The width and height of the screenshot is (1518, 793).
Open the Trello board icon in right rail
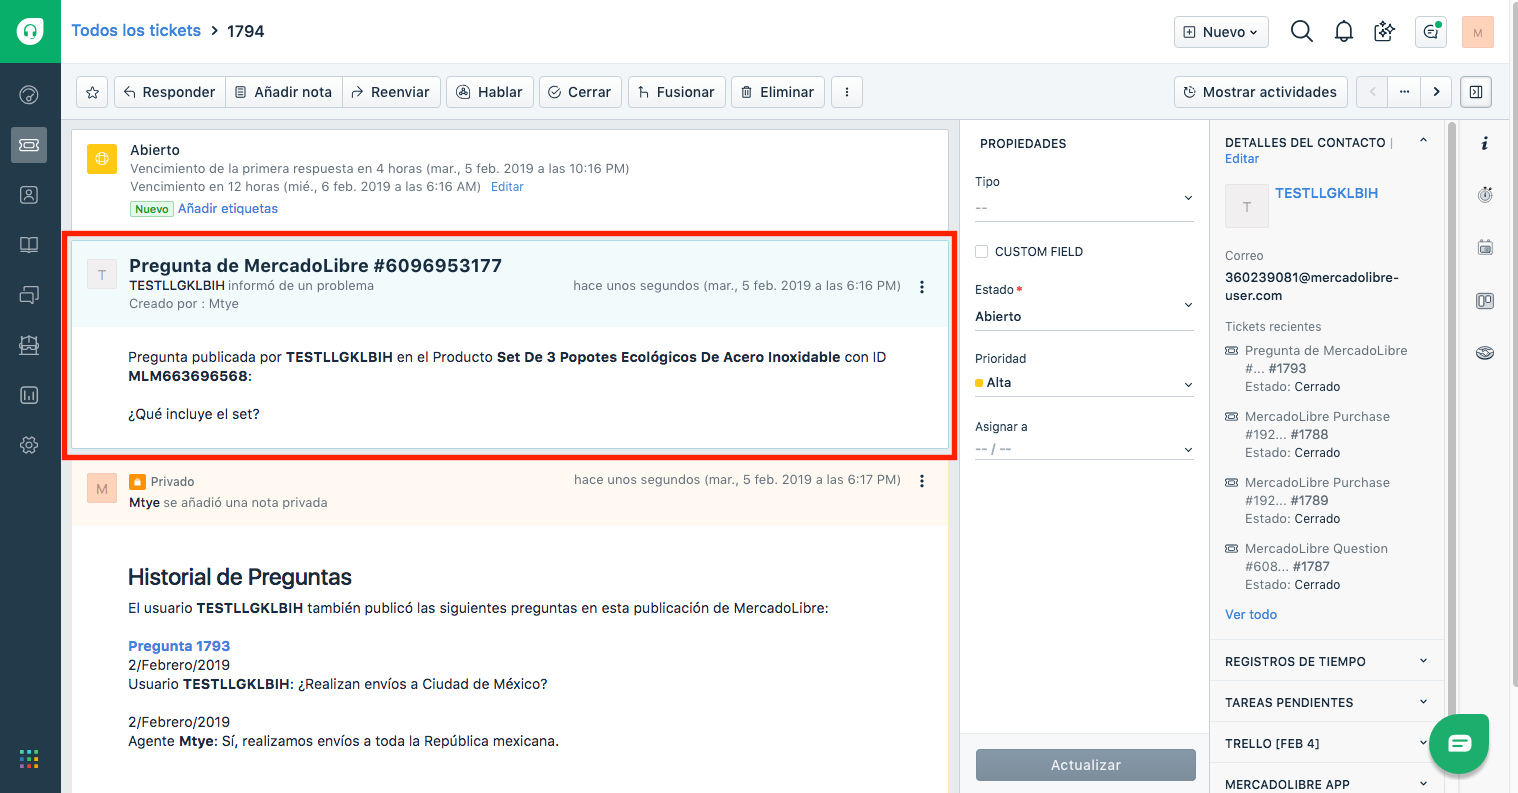pyautogui.click(x=1485, y=300)
